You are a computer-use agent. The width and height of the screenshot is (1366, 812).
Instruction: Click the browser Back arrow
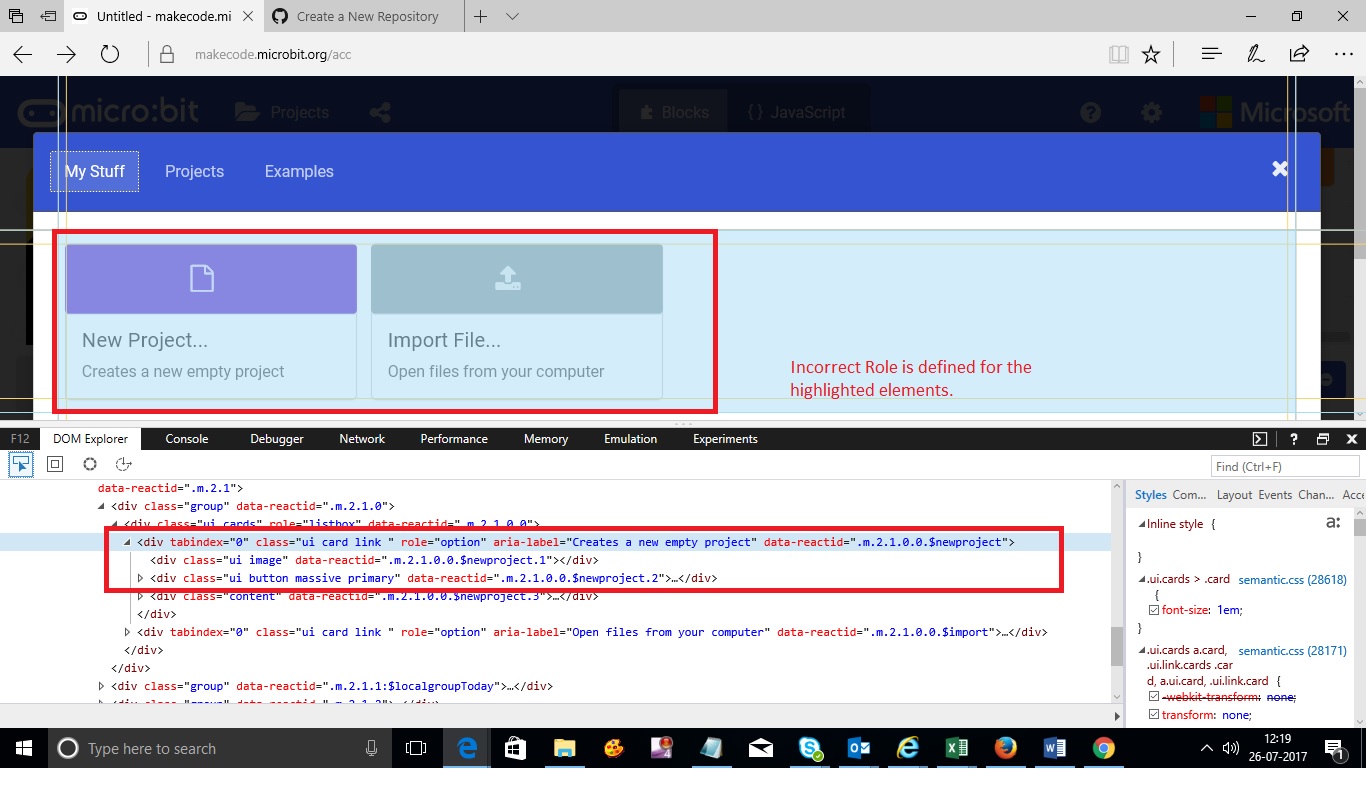point(22,55)
